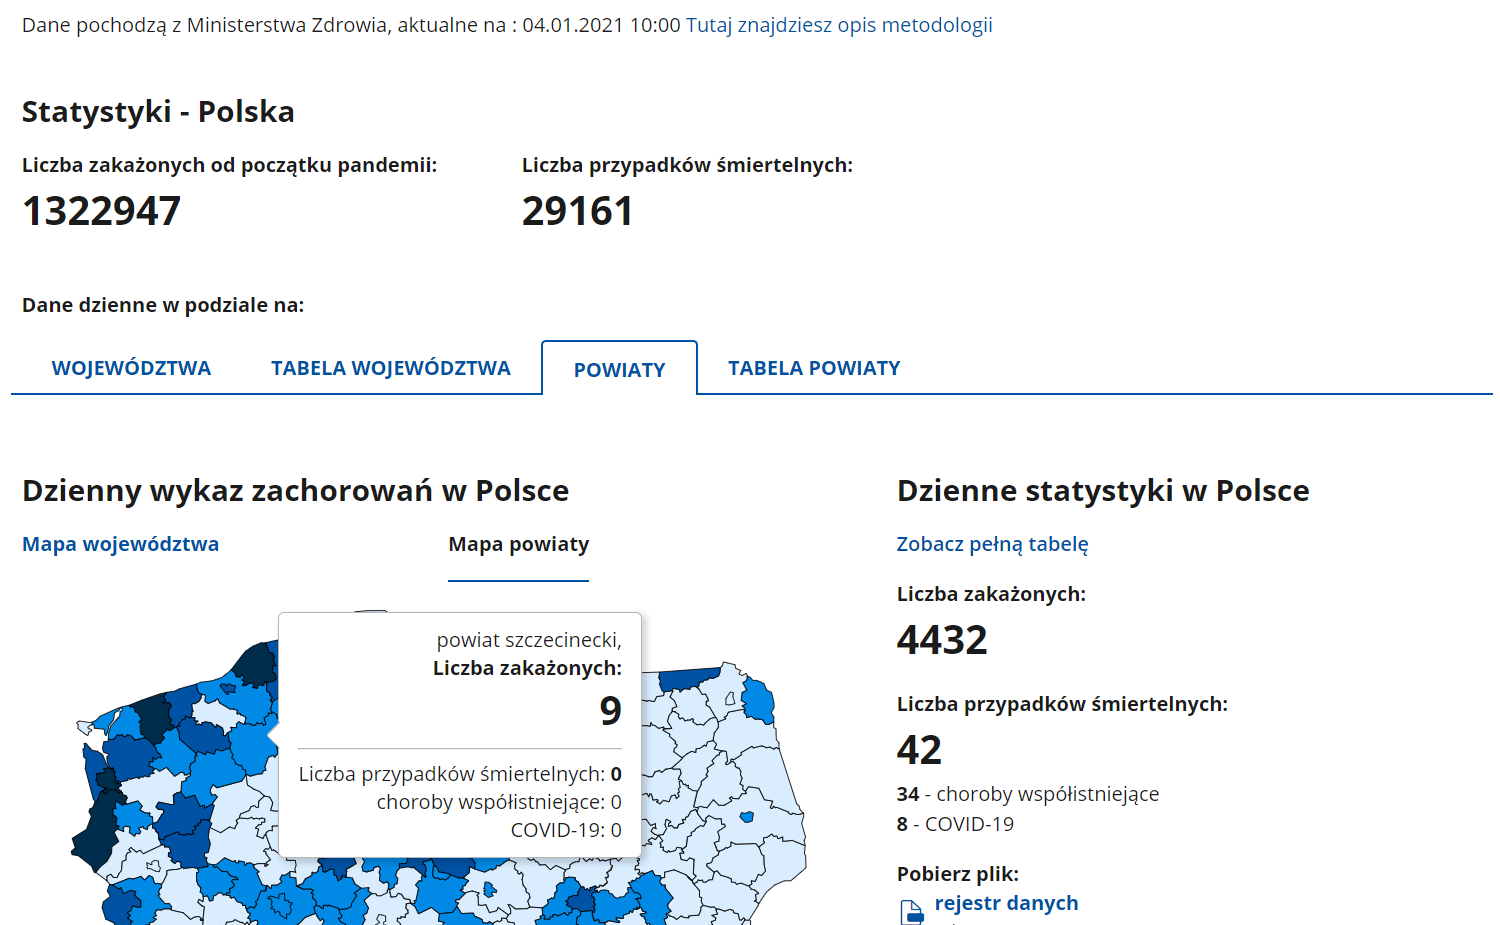Open Zobacz pełną tabelę link
1500x925 pixels.
[x=992, y=544]
